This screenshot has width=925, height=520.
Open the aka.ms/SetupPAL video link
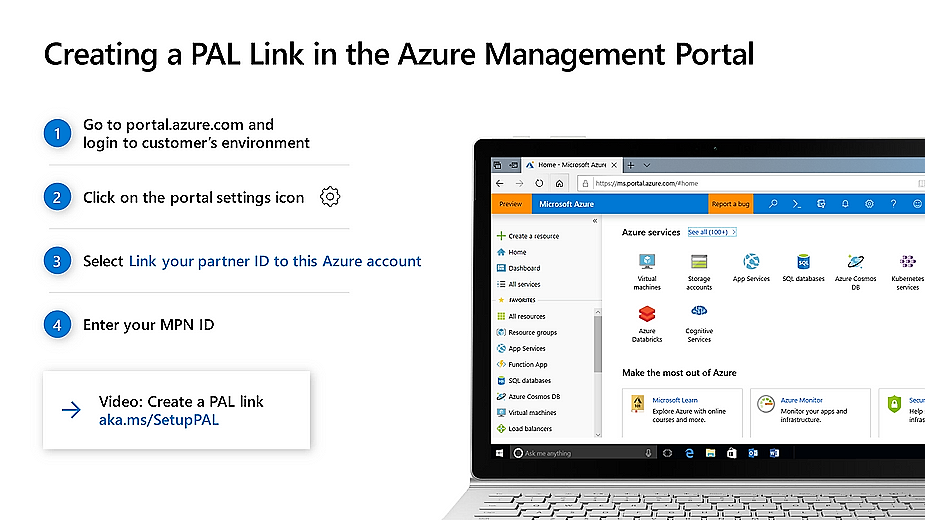[x=159, y=420]
